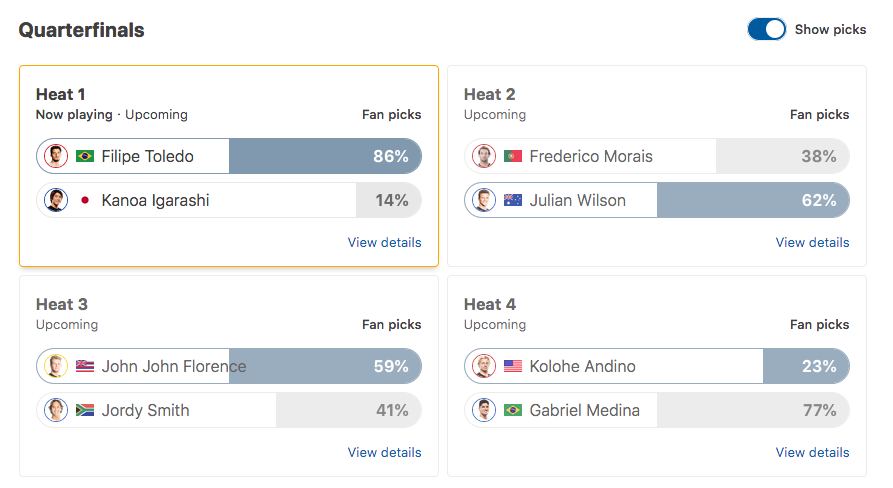Toggle the Show picks switch
This screenshot has height=488, width=893.
coord(767,29)
